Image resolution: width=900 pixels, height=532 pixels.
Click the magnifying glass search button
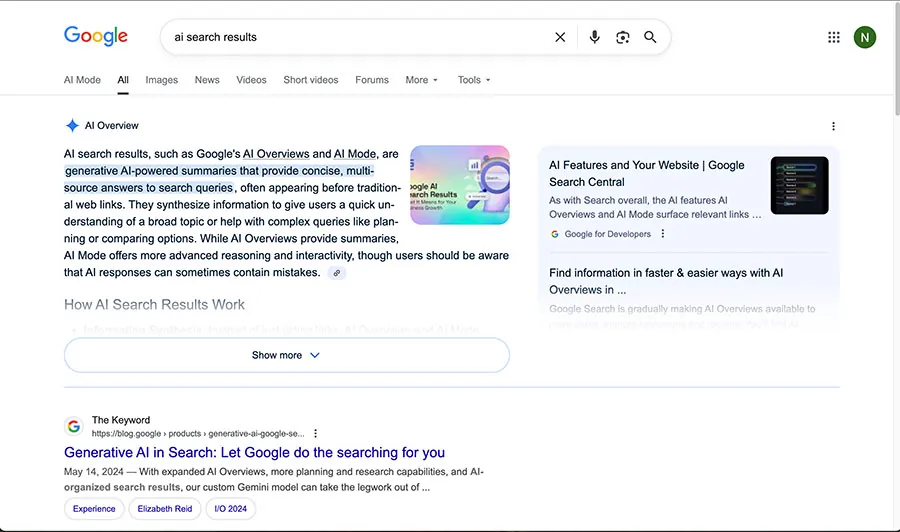(x=650, y=37)
